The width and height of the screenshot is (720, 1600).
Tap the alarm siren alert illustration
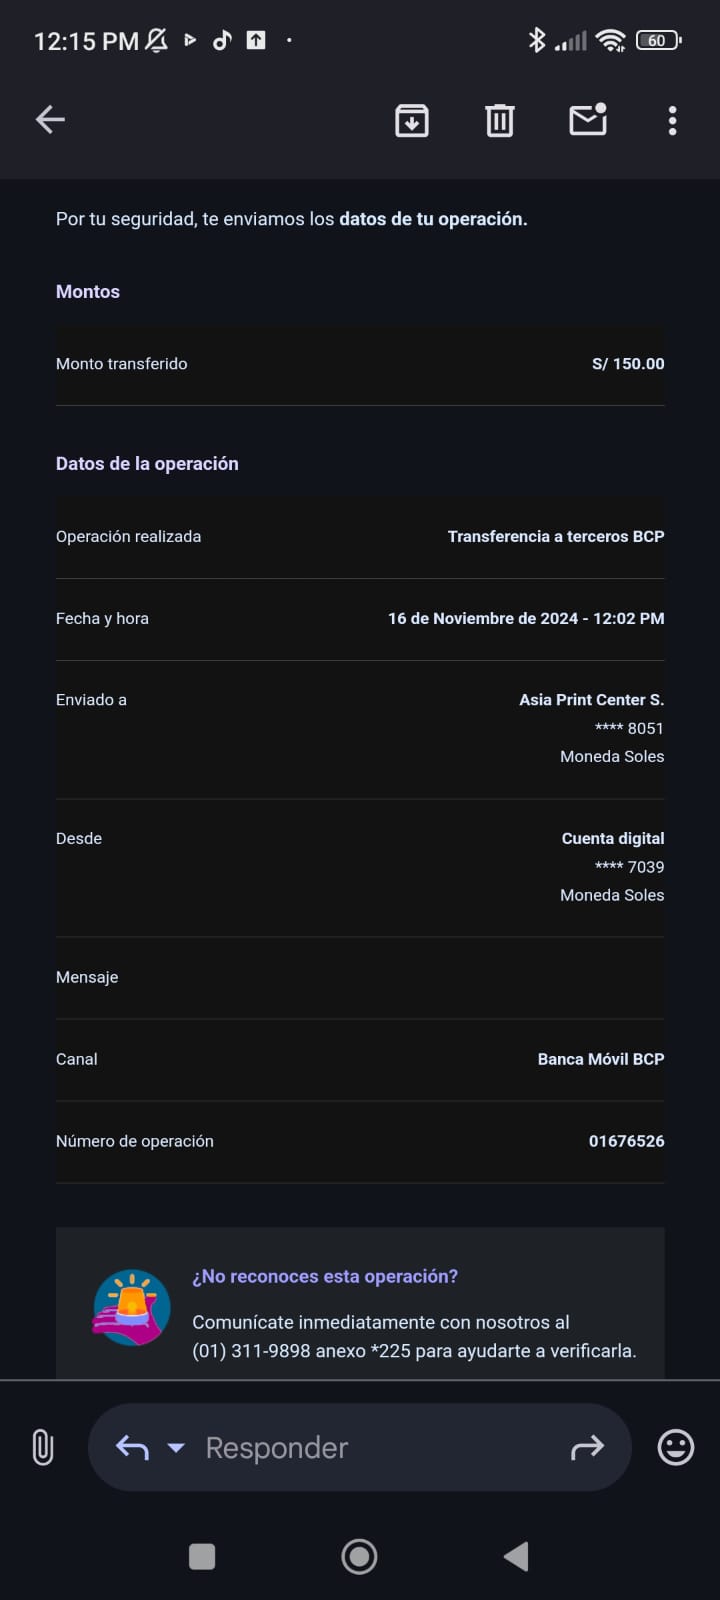point(132,1308)
